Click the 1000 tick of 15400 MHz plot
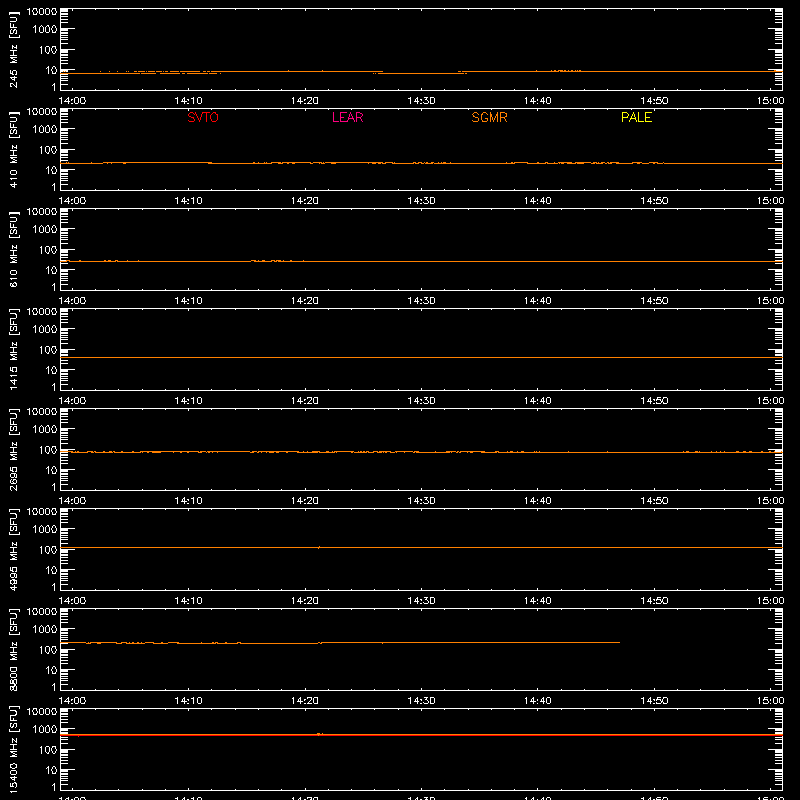This screenshot has height=800, width=800. 45,730
